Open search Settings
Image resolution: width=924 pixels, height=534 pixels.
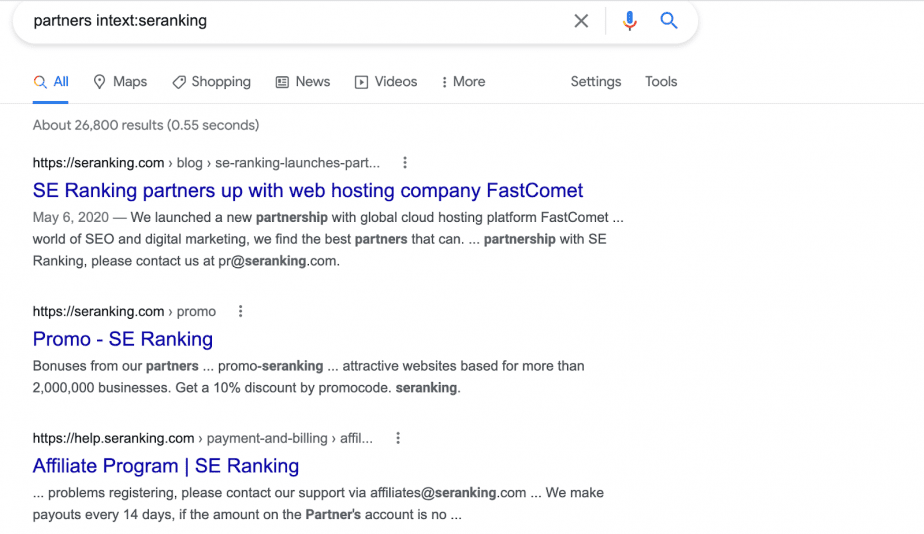coord(596,82)
